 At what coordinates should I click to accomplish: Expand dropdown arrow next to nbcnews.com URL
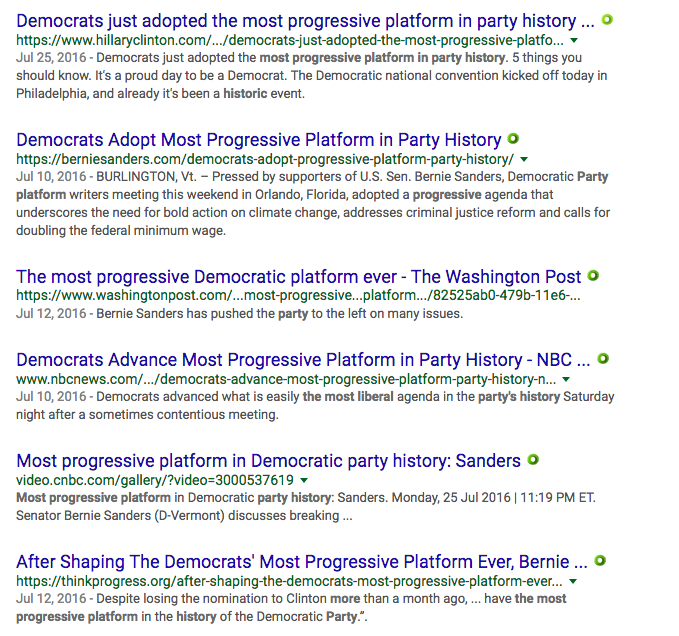(566, 380)
